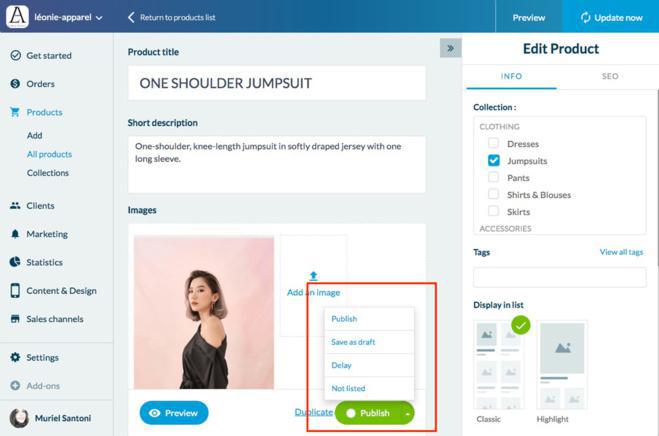659x436 pixels.
Task: Click into the Tags input field
Action: coord(559,277)
